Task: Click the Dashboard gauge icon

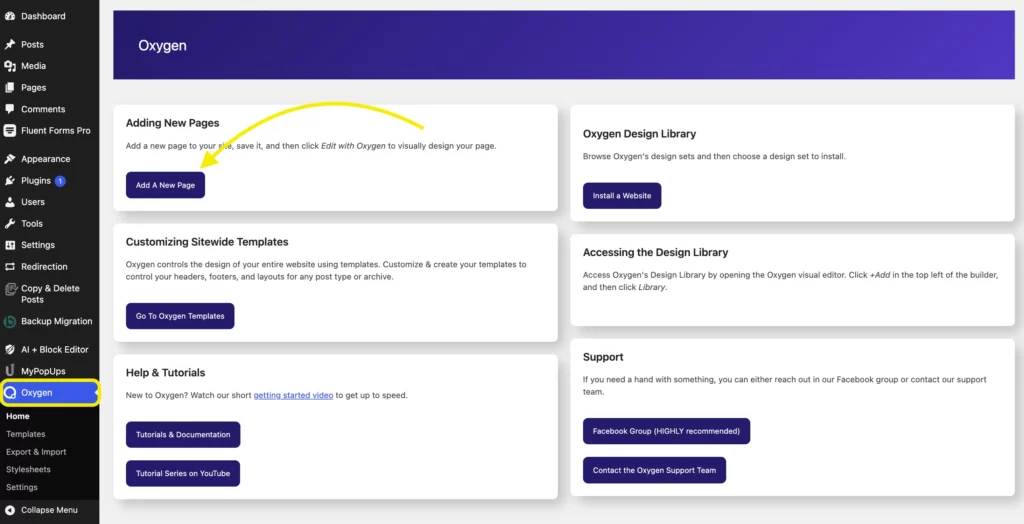Action: click(x=10, y=16)
